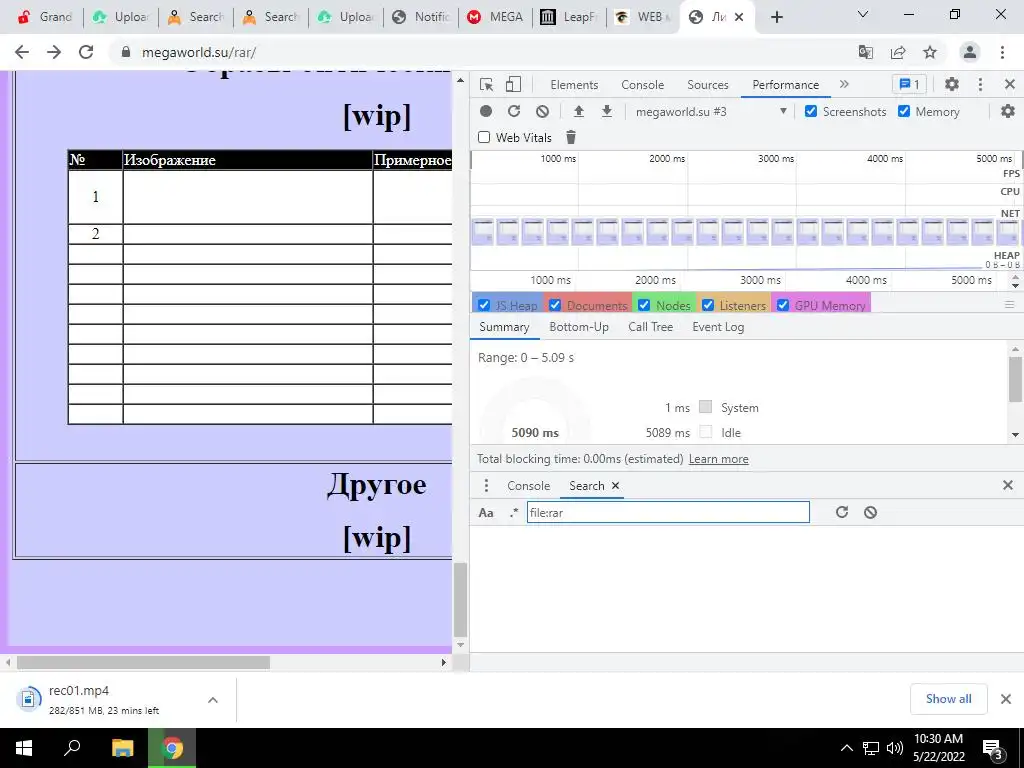This screenshot has width=1024, height=768.
Task: Focus the search field containing file:rar
Action: point(668,512)
